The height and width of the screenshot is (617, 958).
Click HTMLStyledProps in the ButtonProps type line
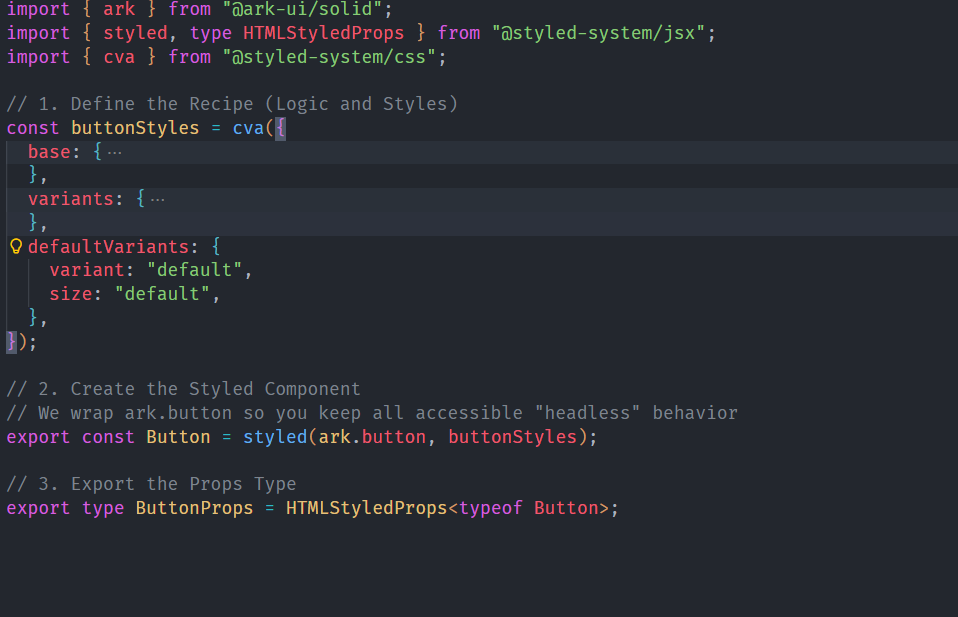(x=367, y=508)
